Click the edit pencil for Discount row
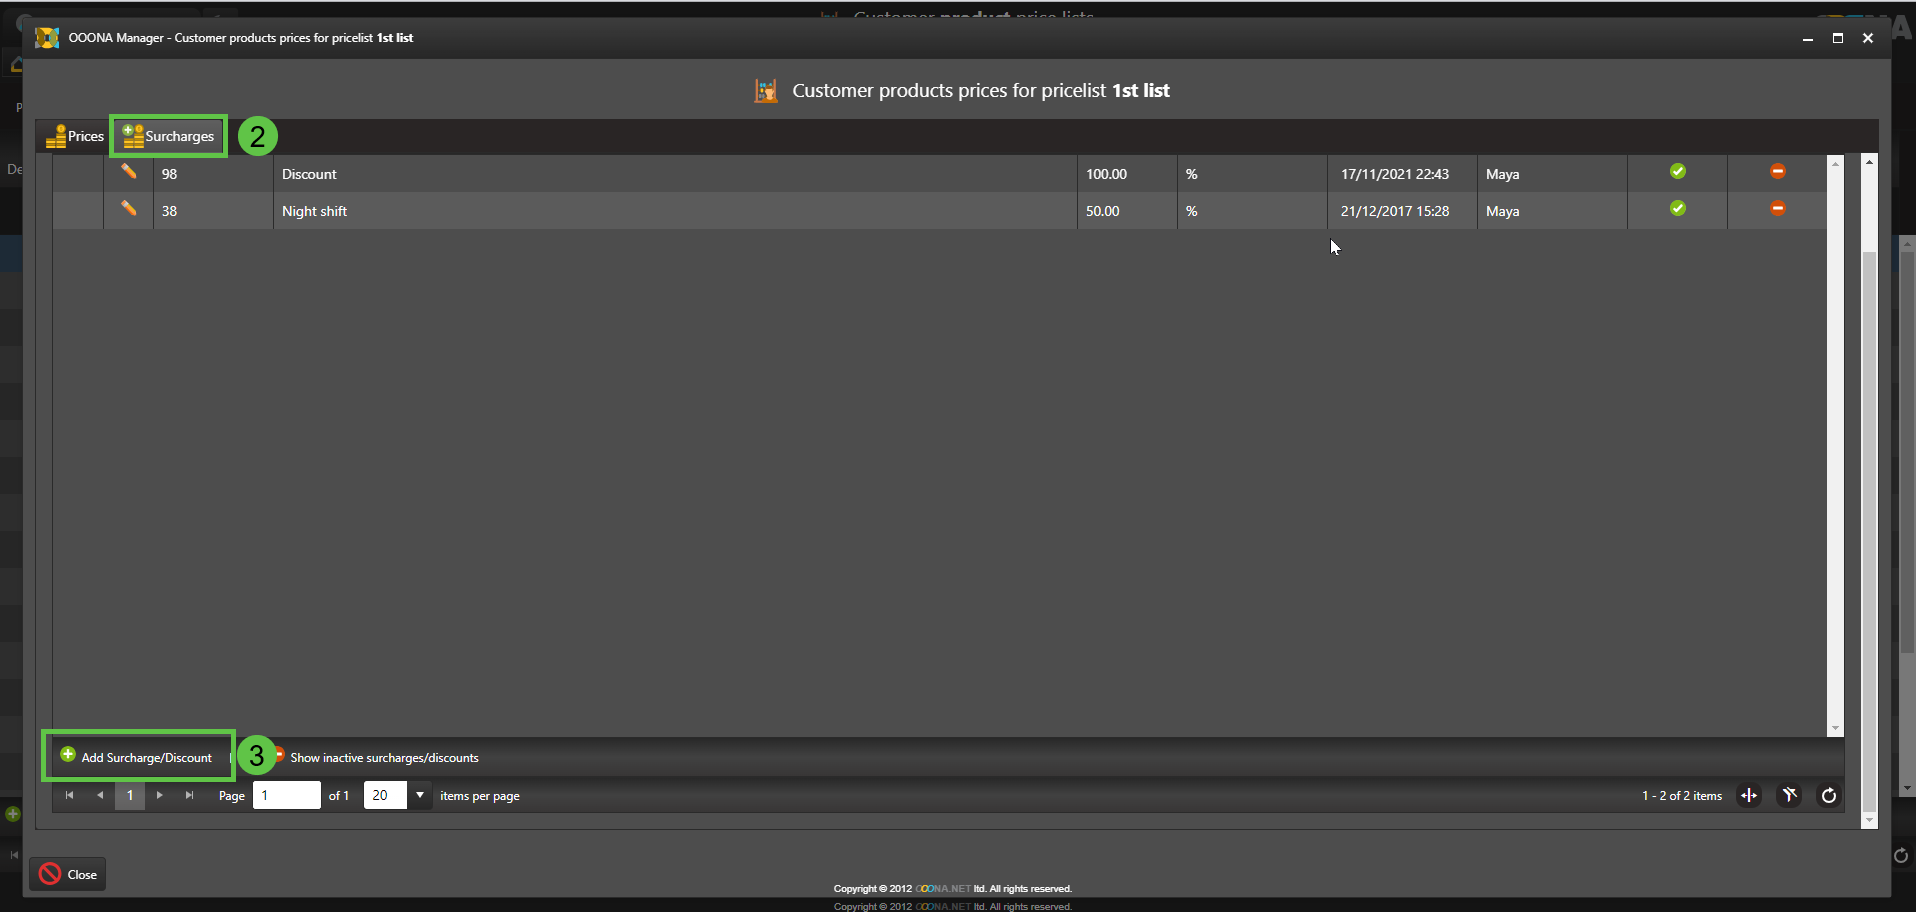The image size is (1916, 912). click(129, 172)
